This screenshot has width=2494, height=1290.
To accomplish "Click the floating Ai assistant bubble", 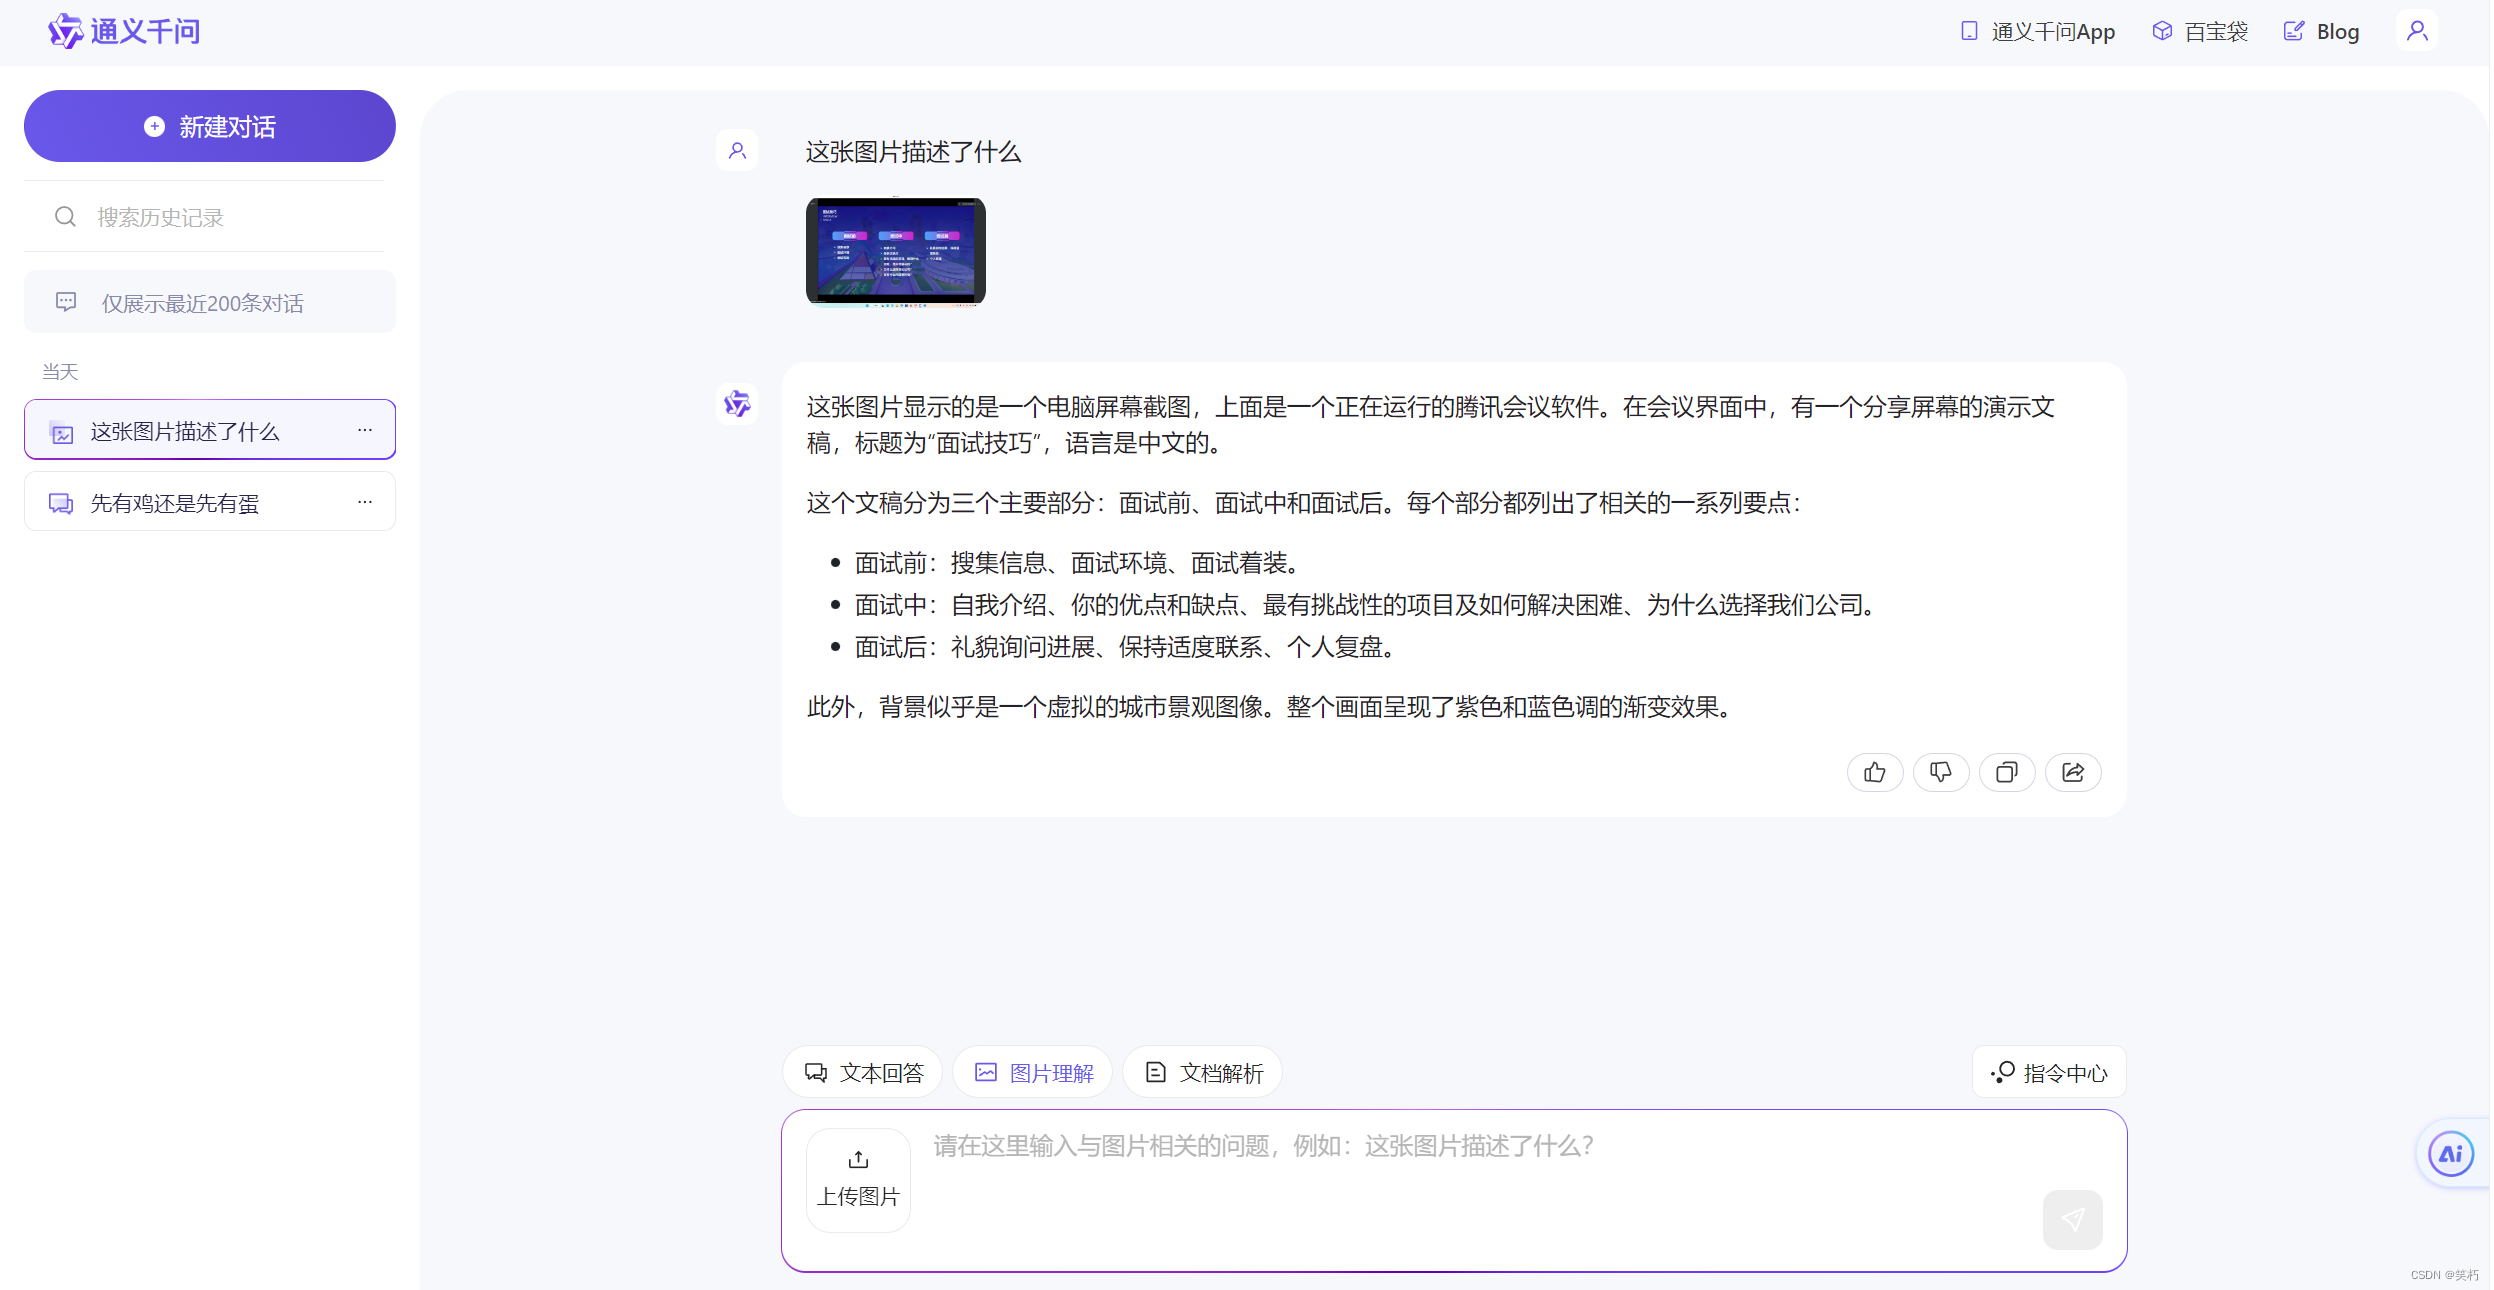I will pyautogui.click(x=2449, y=1152).
